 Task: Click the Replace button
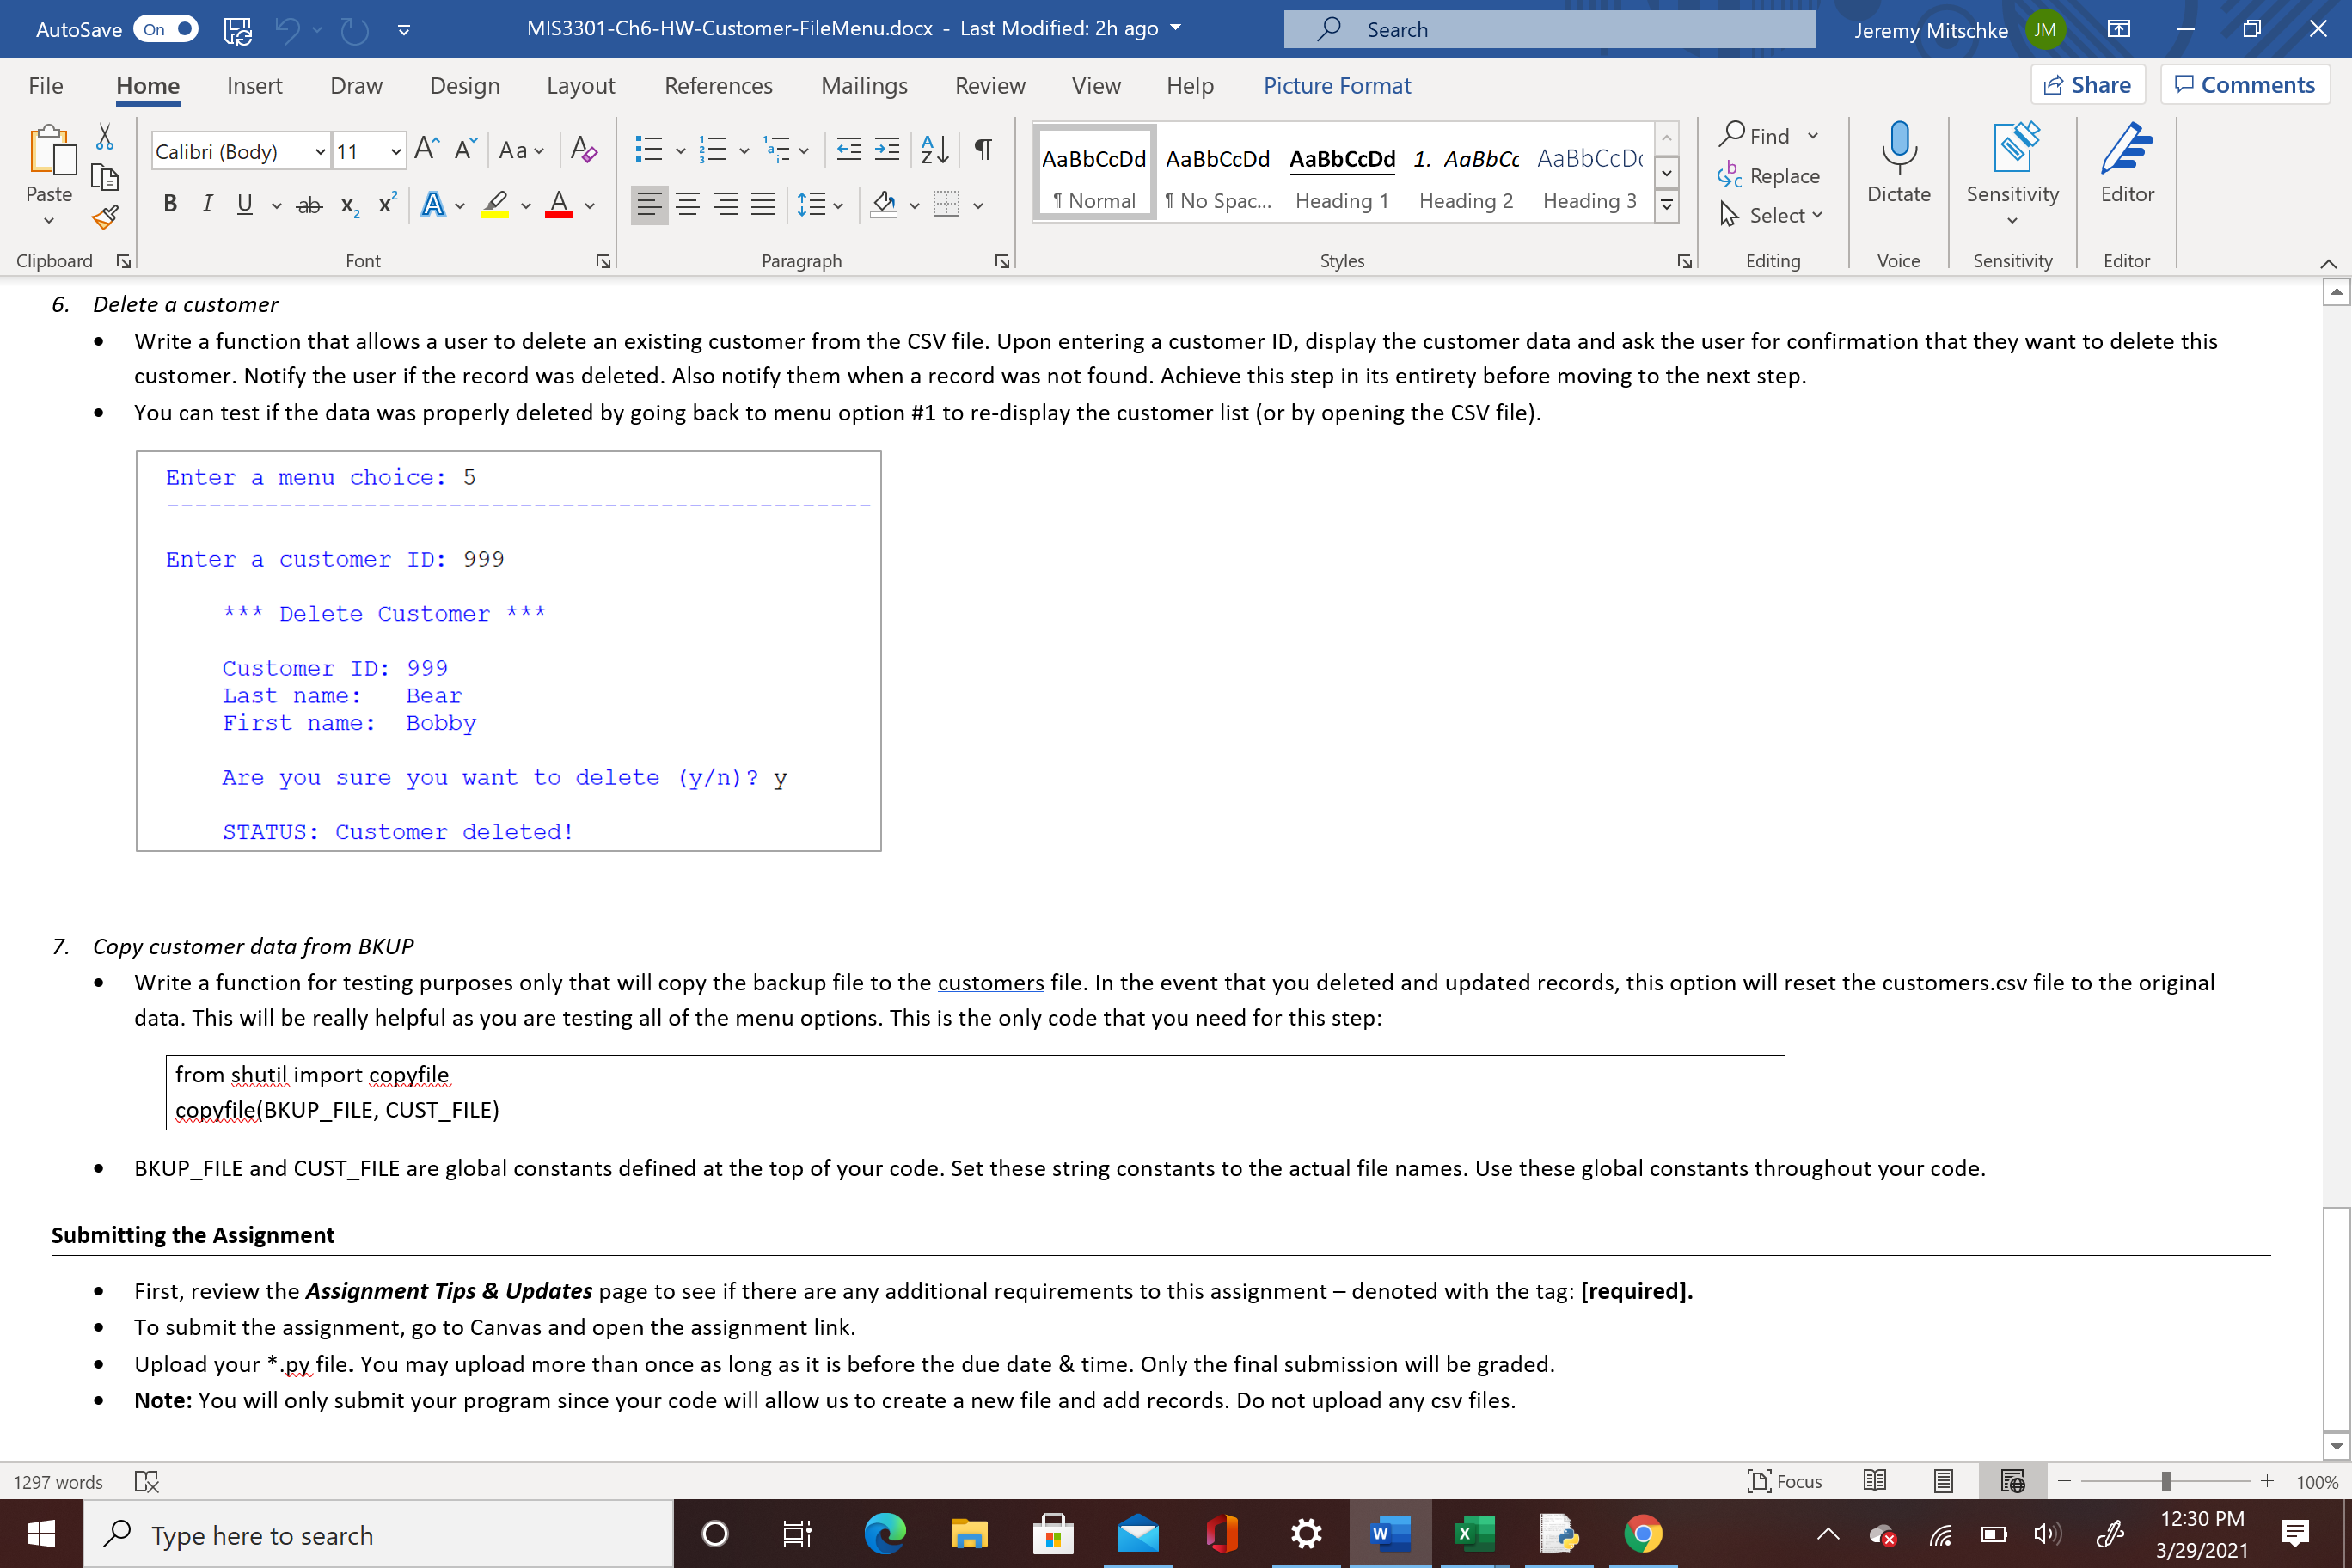(x=1769, y=176)
